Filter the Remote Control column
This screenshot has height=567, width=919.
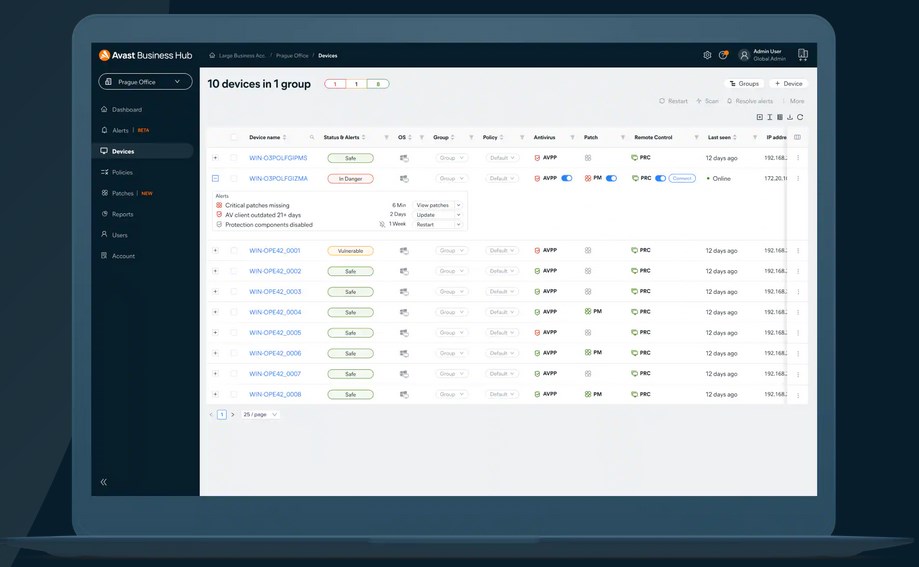[x=696, y=137]
